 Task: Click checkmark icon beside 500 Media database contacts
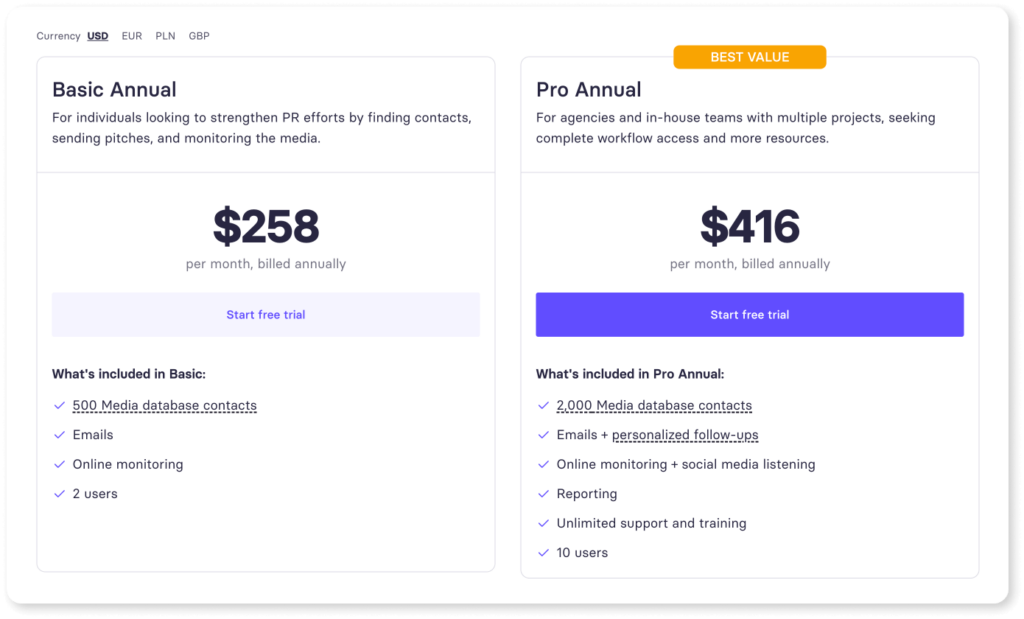coord(58,406)
